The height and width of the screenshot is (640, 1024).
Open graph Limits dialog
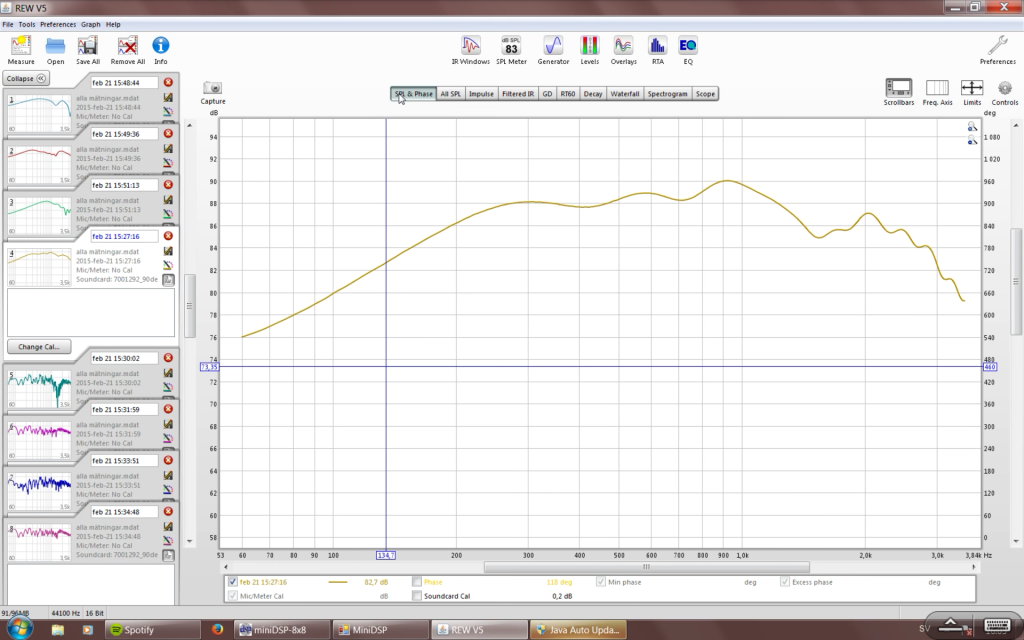click(x=972, y=91)
